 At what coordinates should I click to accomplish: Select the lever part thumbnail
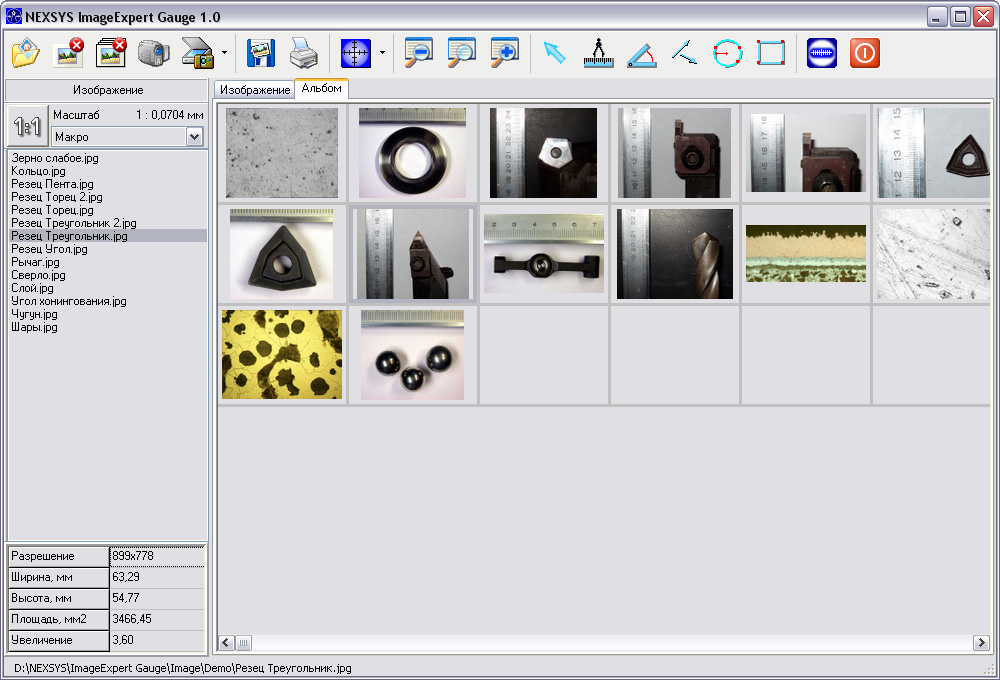point(544,254)
